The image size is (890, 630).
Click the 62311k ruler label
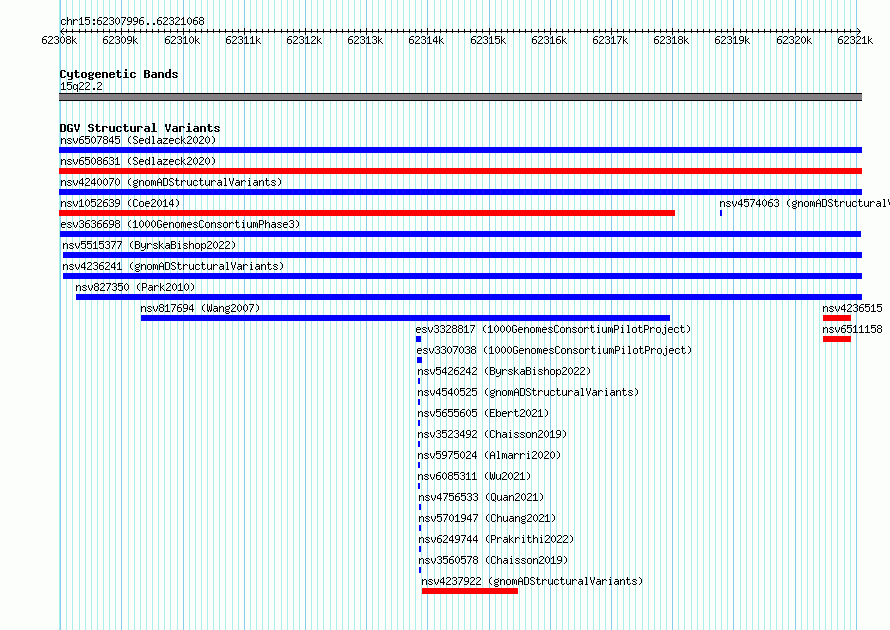pyautogui.click(x=243, y=40)
